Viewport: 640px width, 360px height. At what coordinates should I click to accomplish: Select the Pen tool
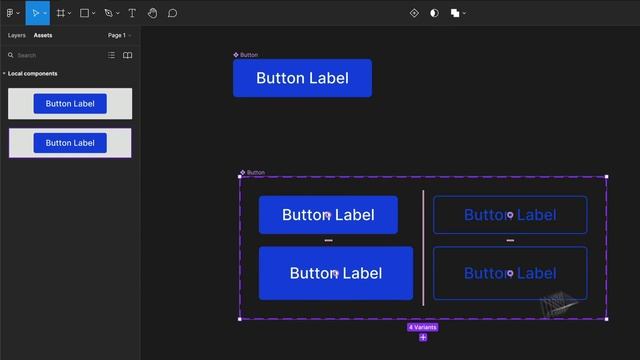click(108, 13)
